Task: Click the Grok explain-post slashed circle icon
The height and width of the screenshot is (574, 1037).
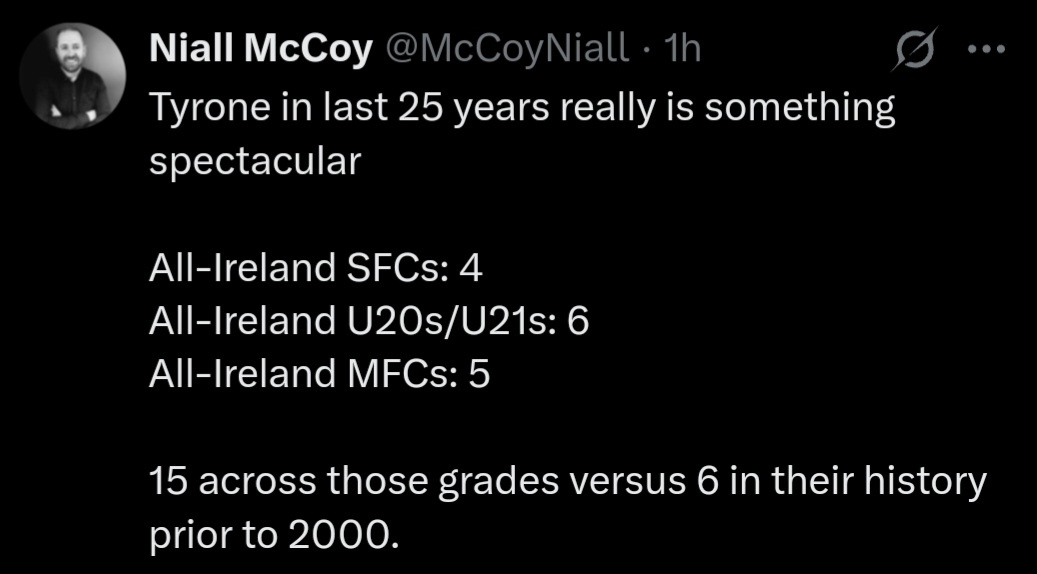Action: [x=915, y=48]
